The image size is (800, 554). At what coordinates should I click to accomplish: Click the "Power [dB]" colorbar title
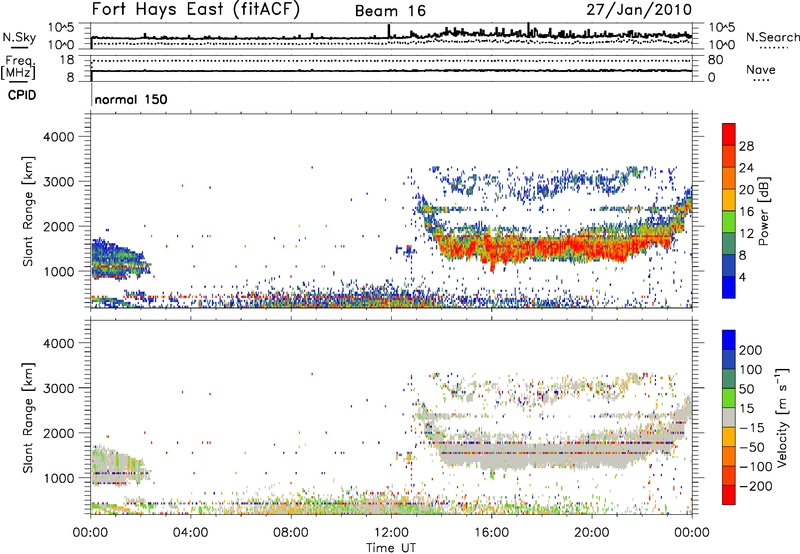pos(764,211)
